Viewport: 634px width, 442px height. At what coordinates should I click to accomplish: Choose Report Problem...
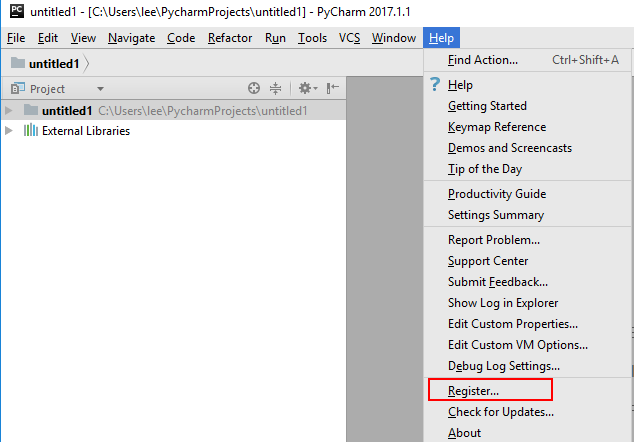[528, 240]
